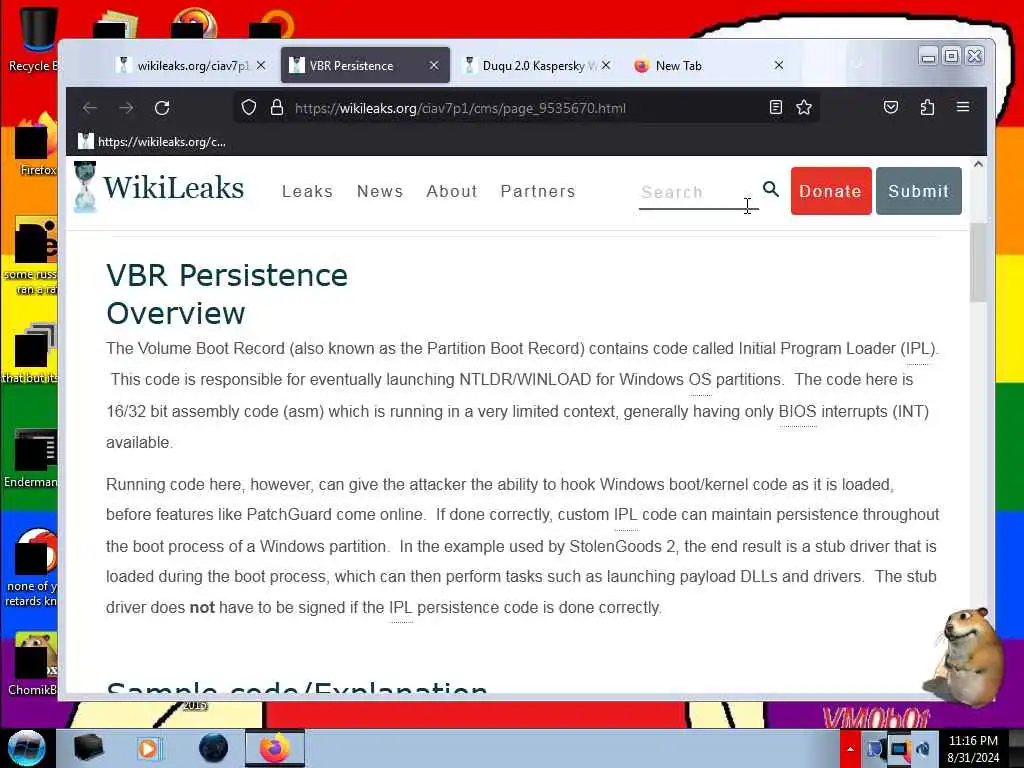Viewport: 1024px width, 768px height.
Task: Open the Firefox hamburger menu
Action: click(x=963, y=106)
